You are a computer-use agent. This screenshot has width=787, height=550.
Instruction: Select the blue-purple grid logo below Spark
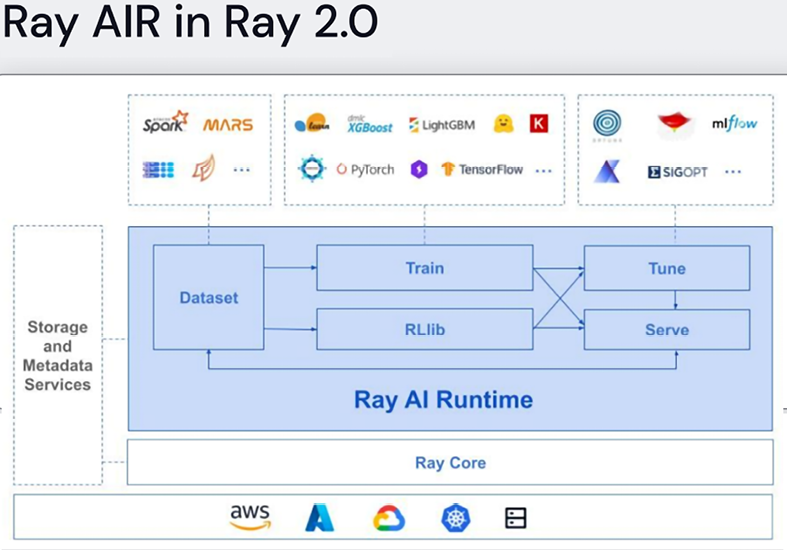[x=158, y=170]
